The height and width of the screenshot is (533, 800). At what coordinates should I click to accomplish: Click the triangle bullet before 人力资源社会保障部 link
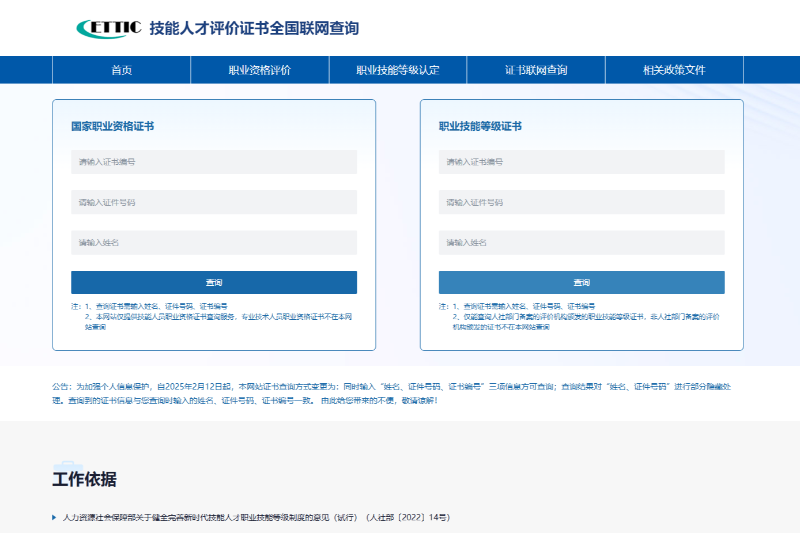pos(54,517)
